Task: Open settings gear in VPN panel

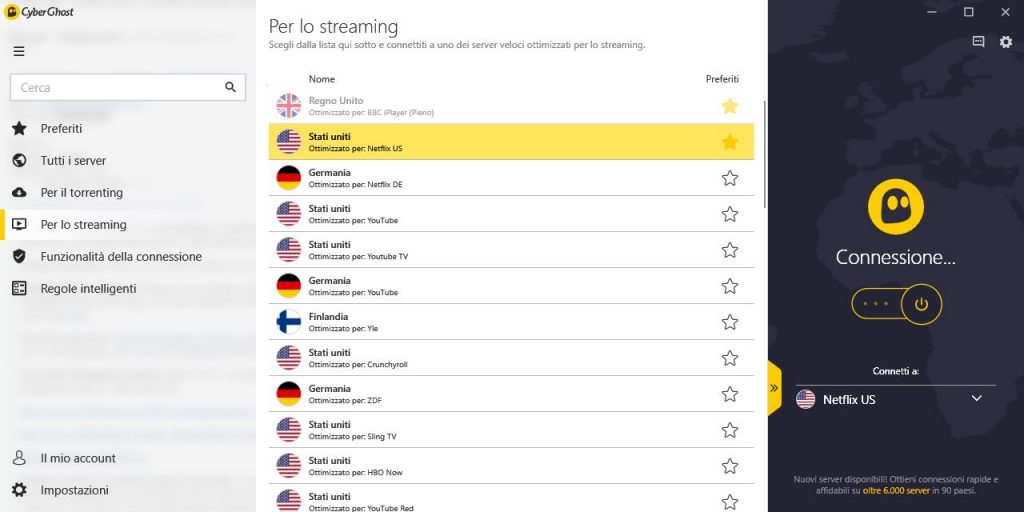Action: coord(1006,42)
